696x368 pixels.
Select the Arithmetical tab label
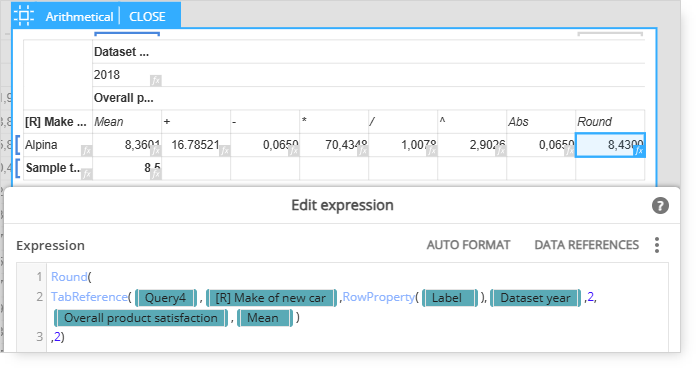click(79, 17)
